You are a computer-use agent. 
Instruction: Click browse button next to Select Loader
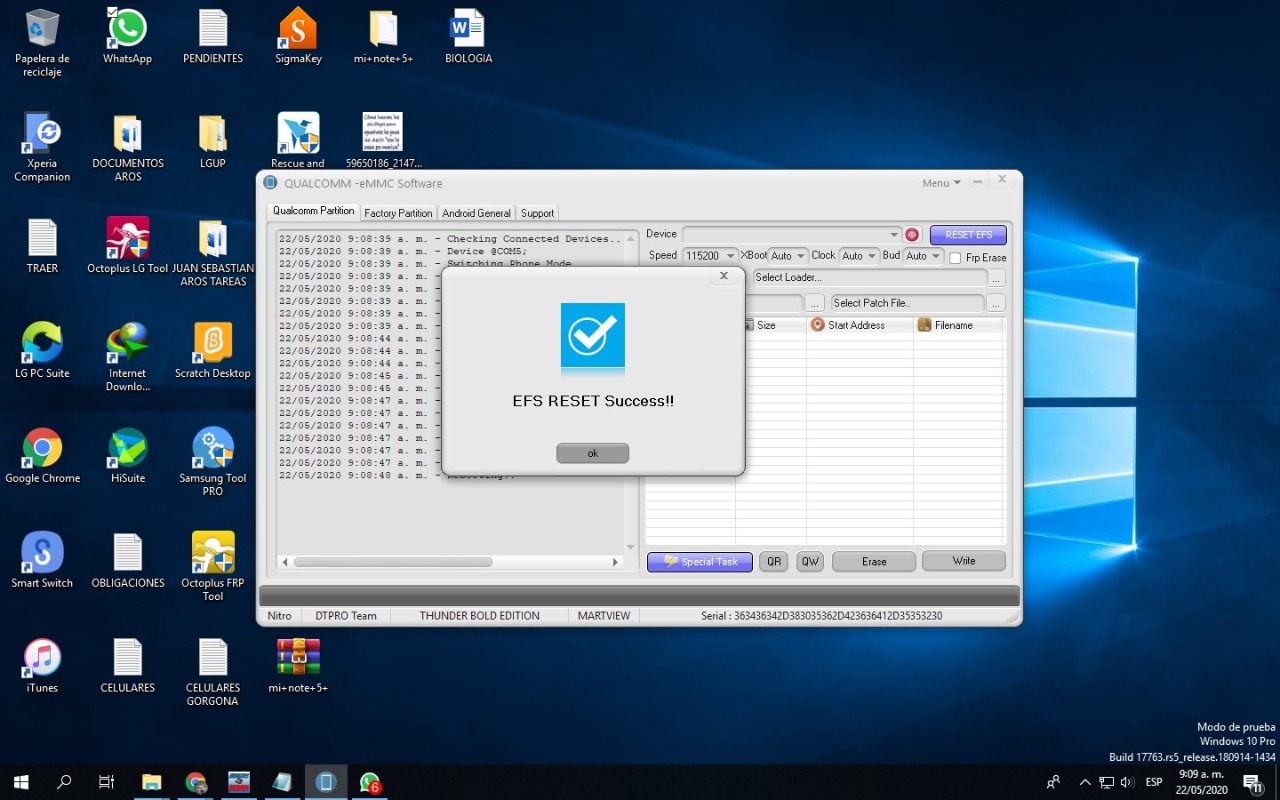996,278
